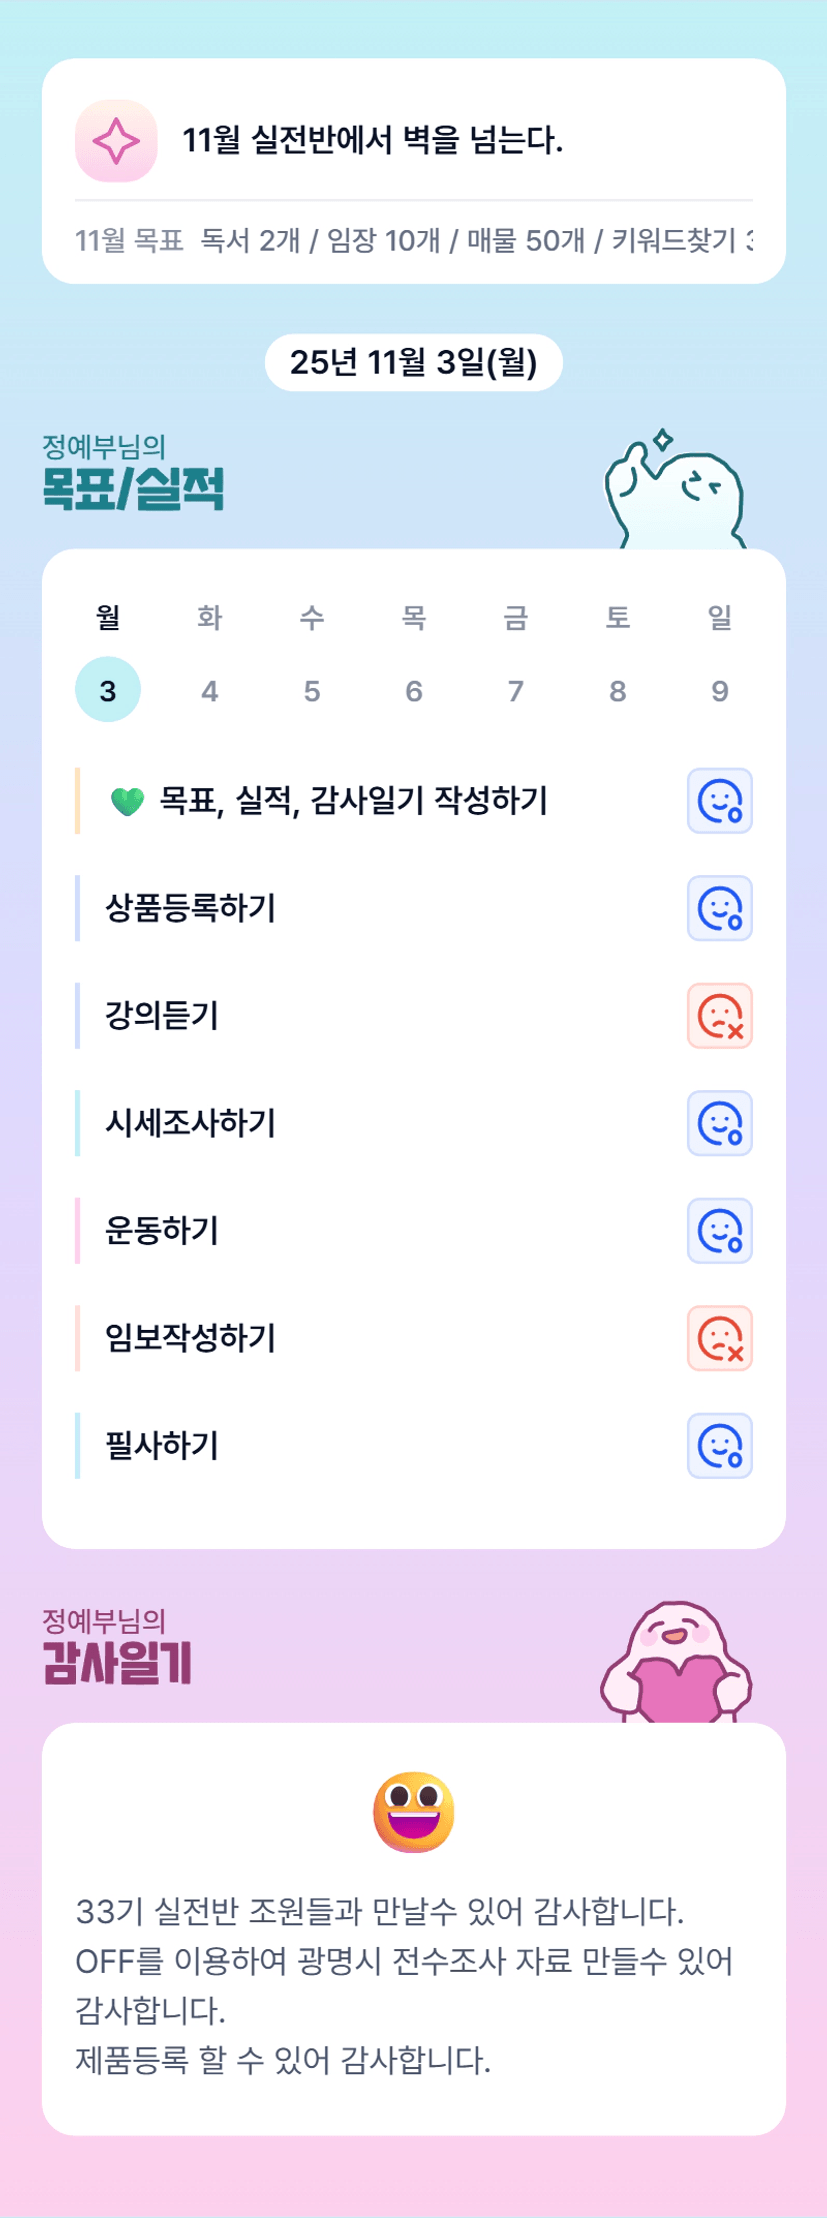The image size is (827, 2218).
Task: Toggle smiley status for 필사하기
Action: pos(719,1446)
